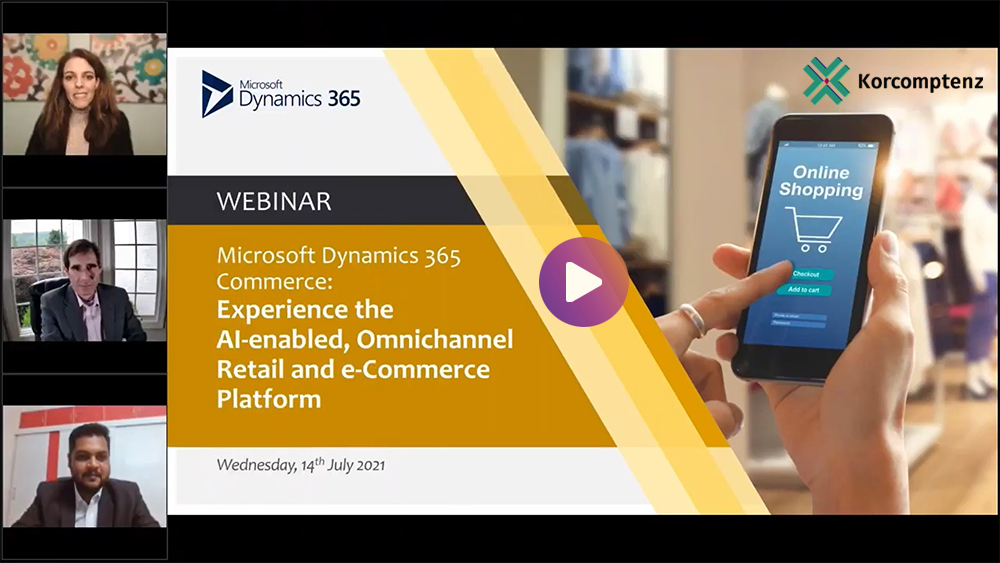The width and height of the screenshot is (1000, 563).
Task: Select the presenter with red wall thumbnail
Action: click(85, 466)
